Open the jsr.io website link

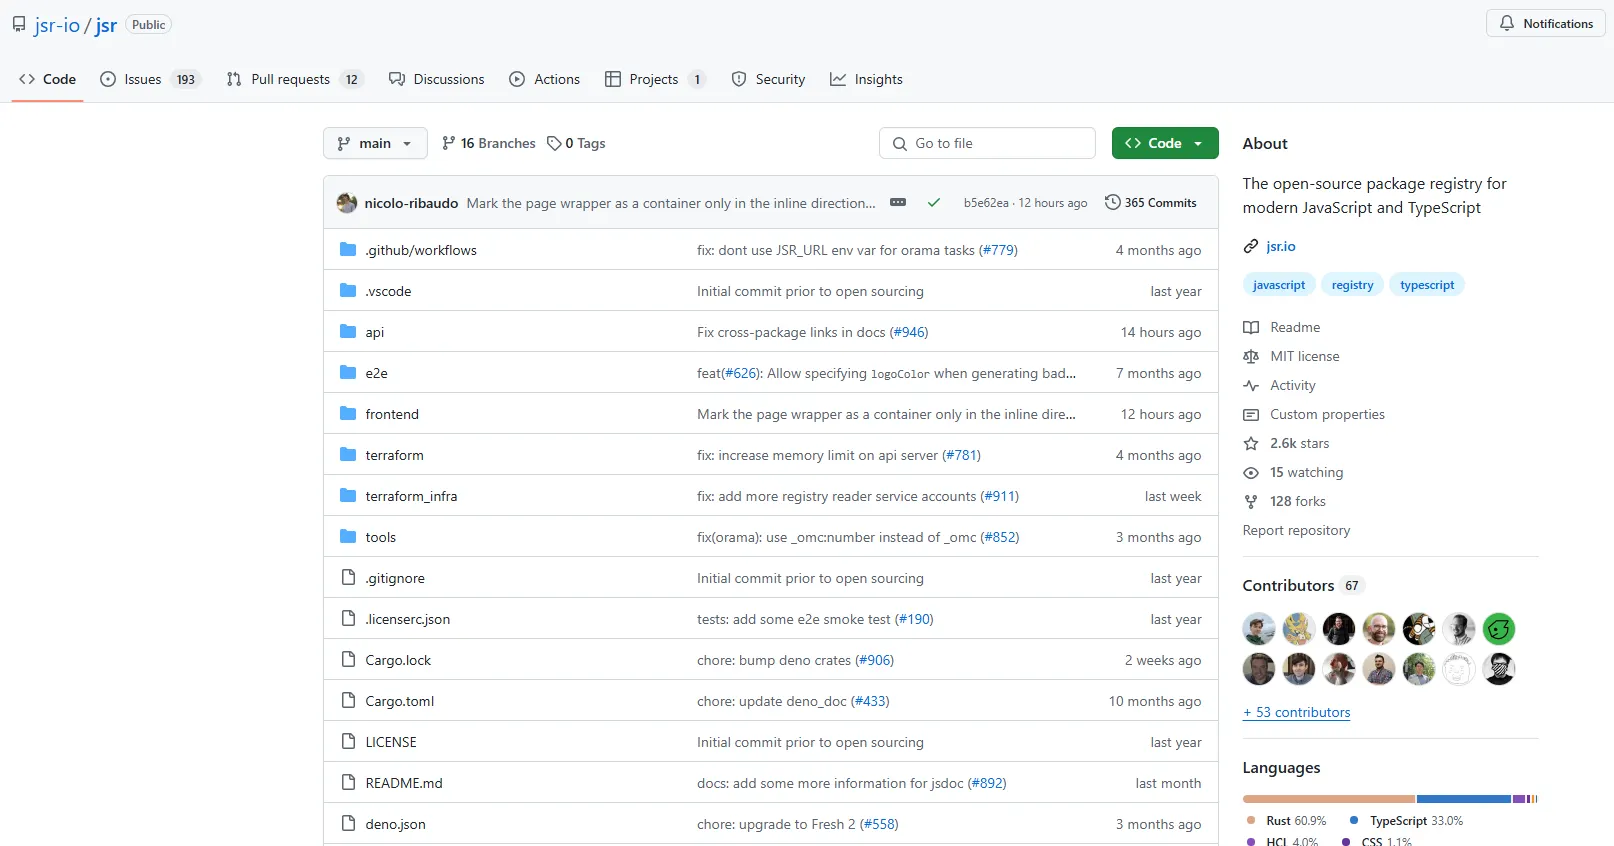click(x=1280, y=246)
